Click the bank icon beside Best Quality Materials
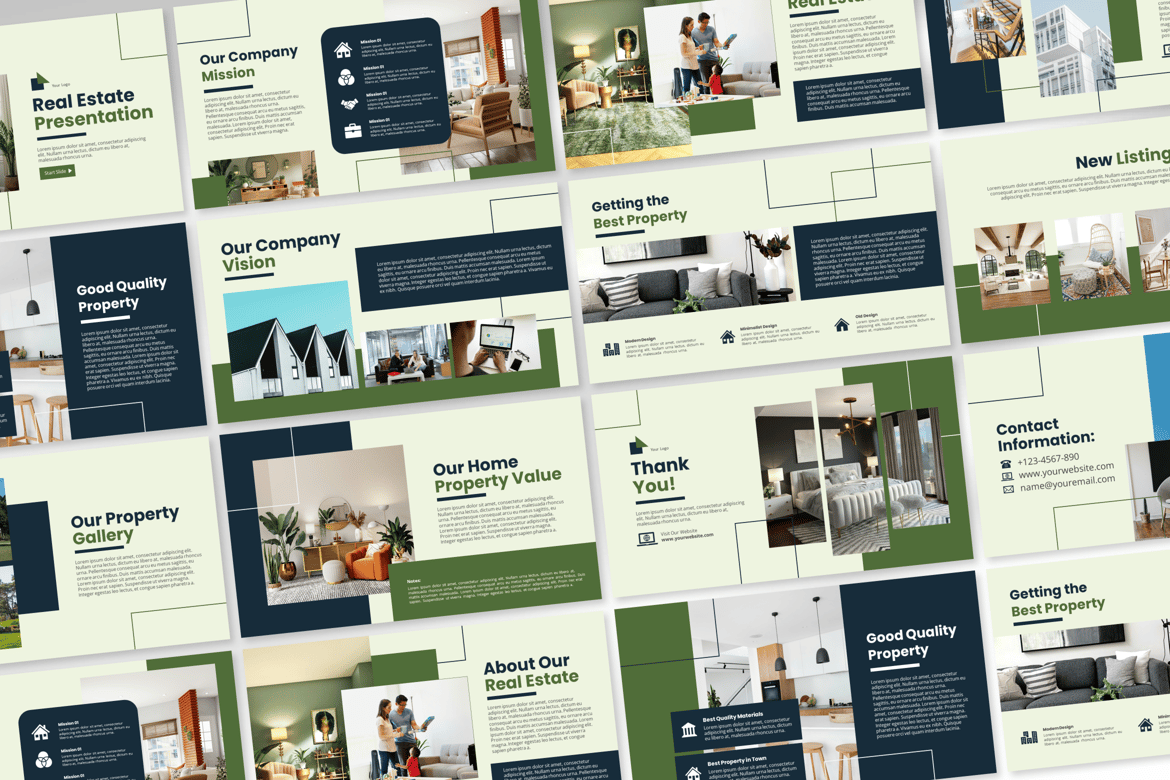 [x=689, y=728]
